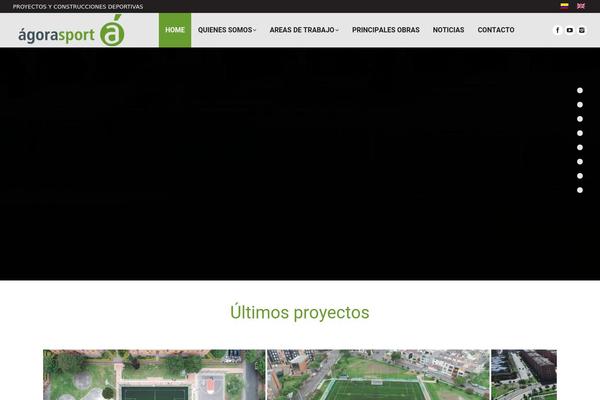Click the ágorasport logo

coord(71,31)
